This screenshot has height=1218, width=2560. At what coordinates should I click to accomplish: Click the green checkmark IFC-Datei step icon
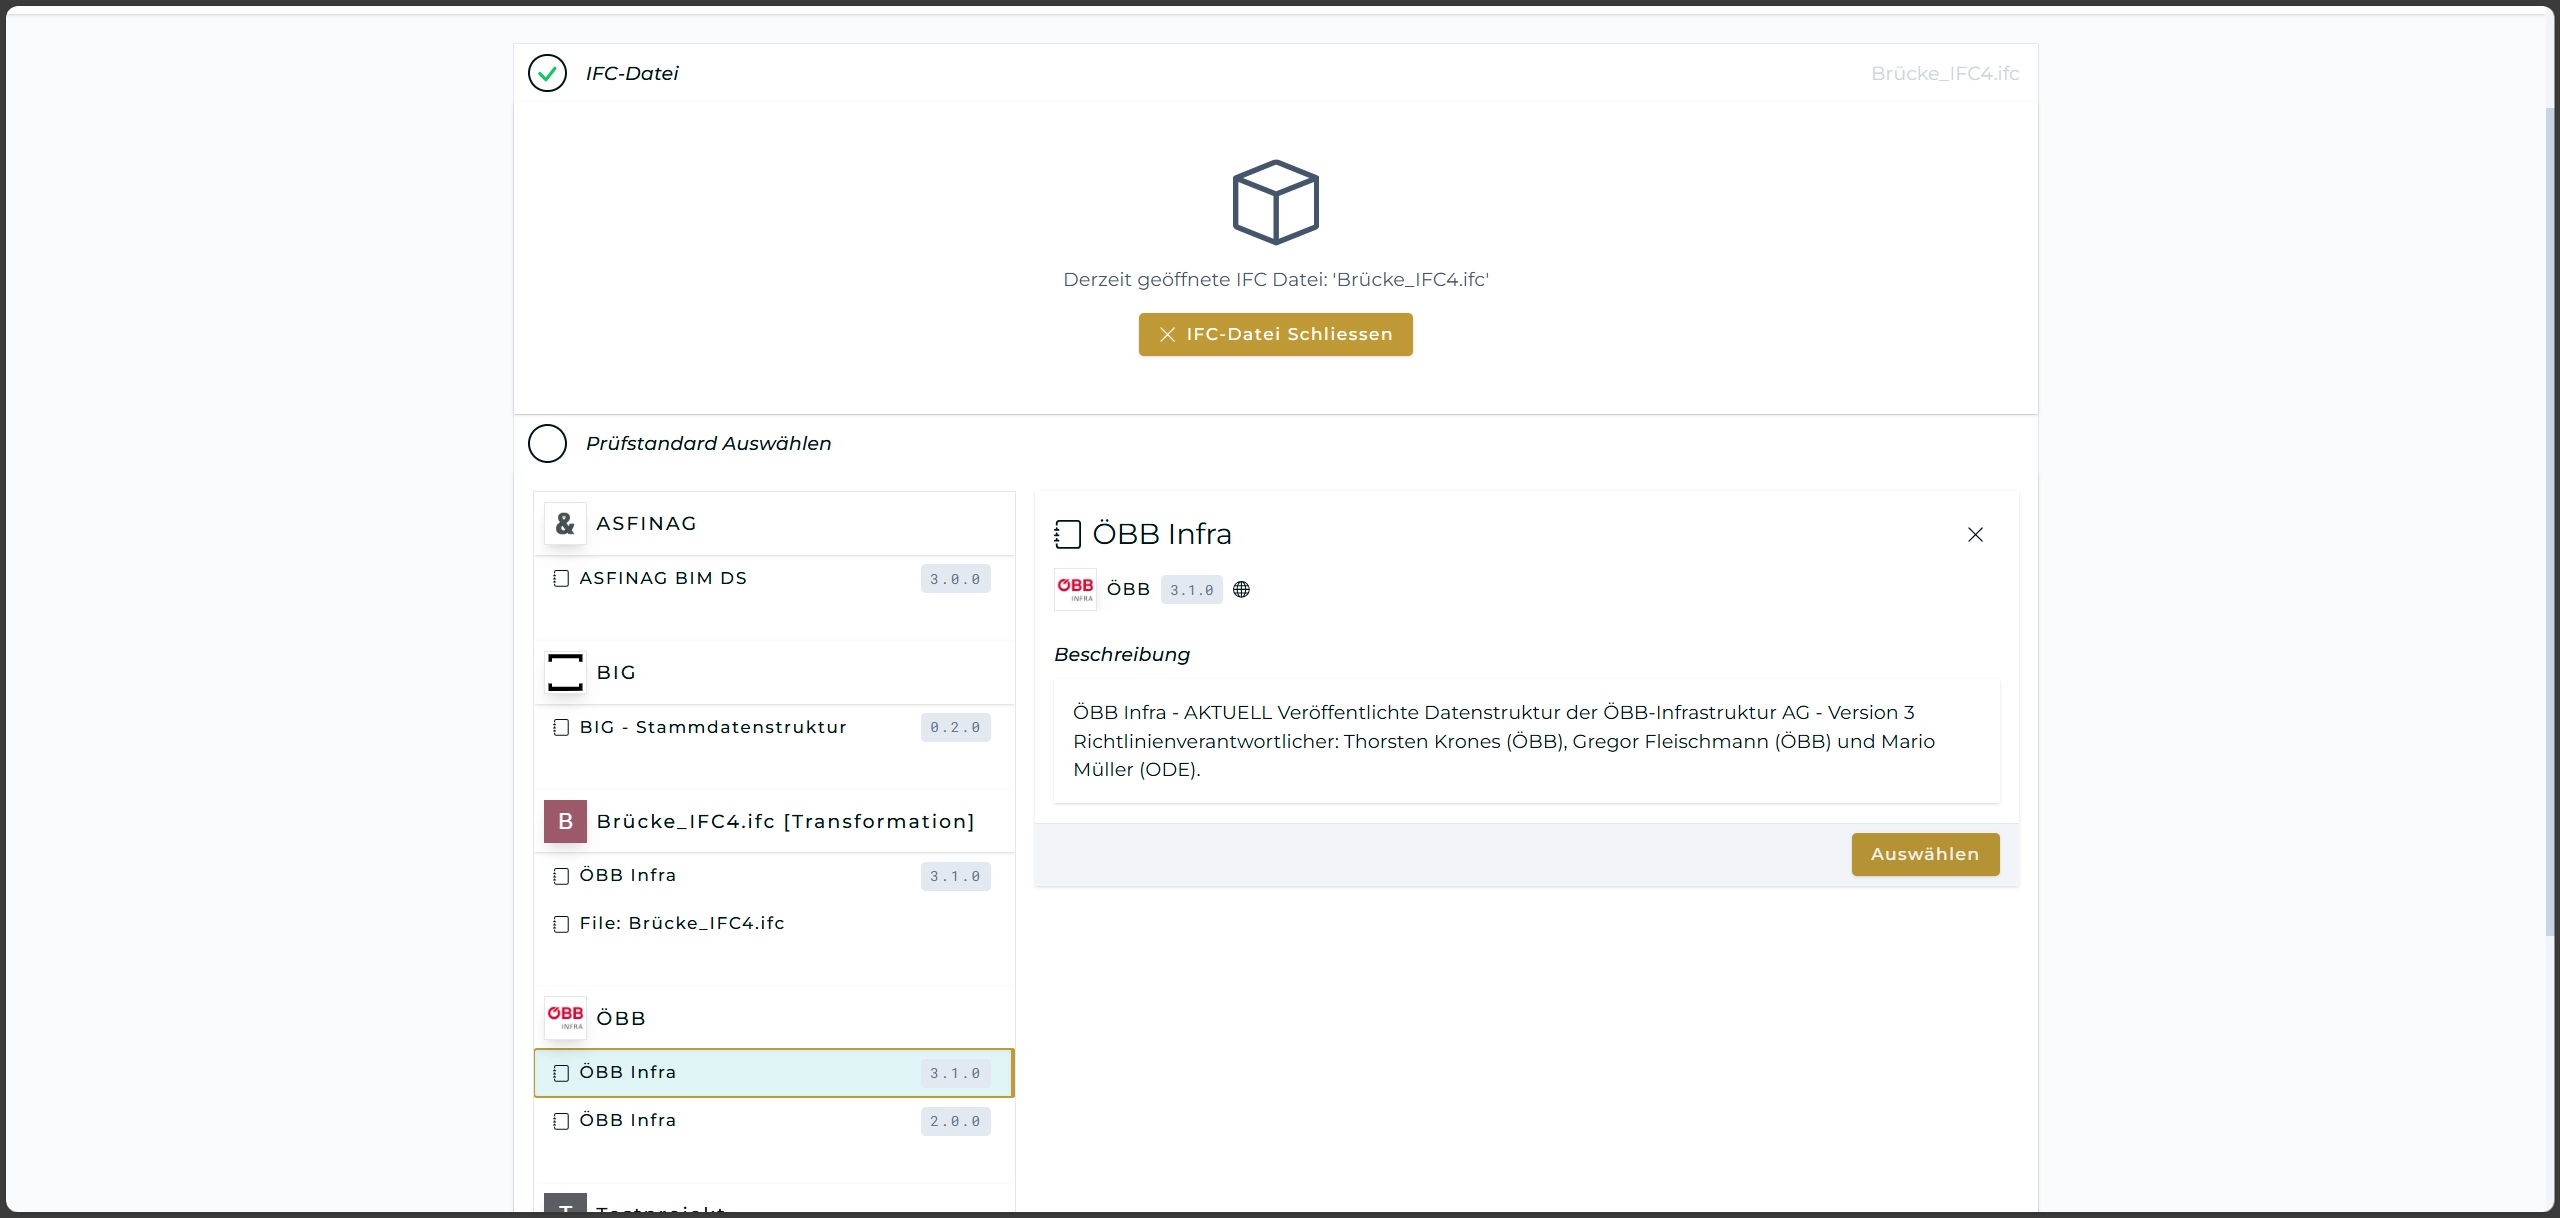(547, 73)
